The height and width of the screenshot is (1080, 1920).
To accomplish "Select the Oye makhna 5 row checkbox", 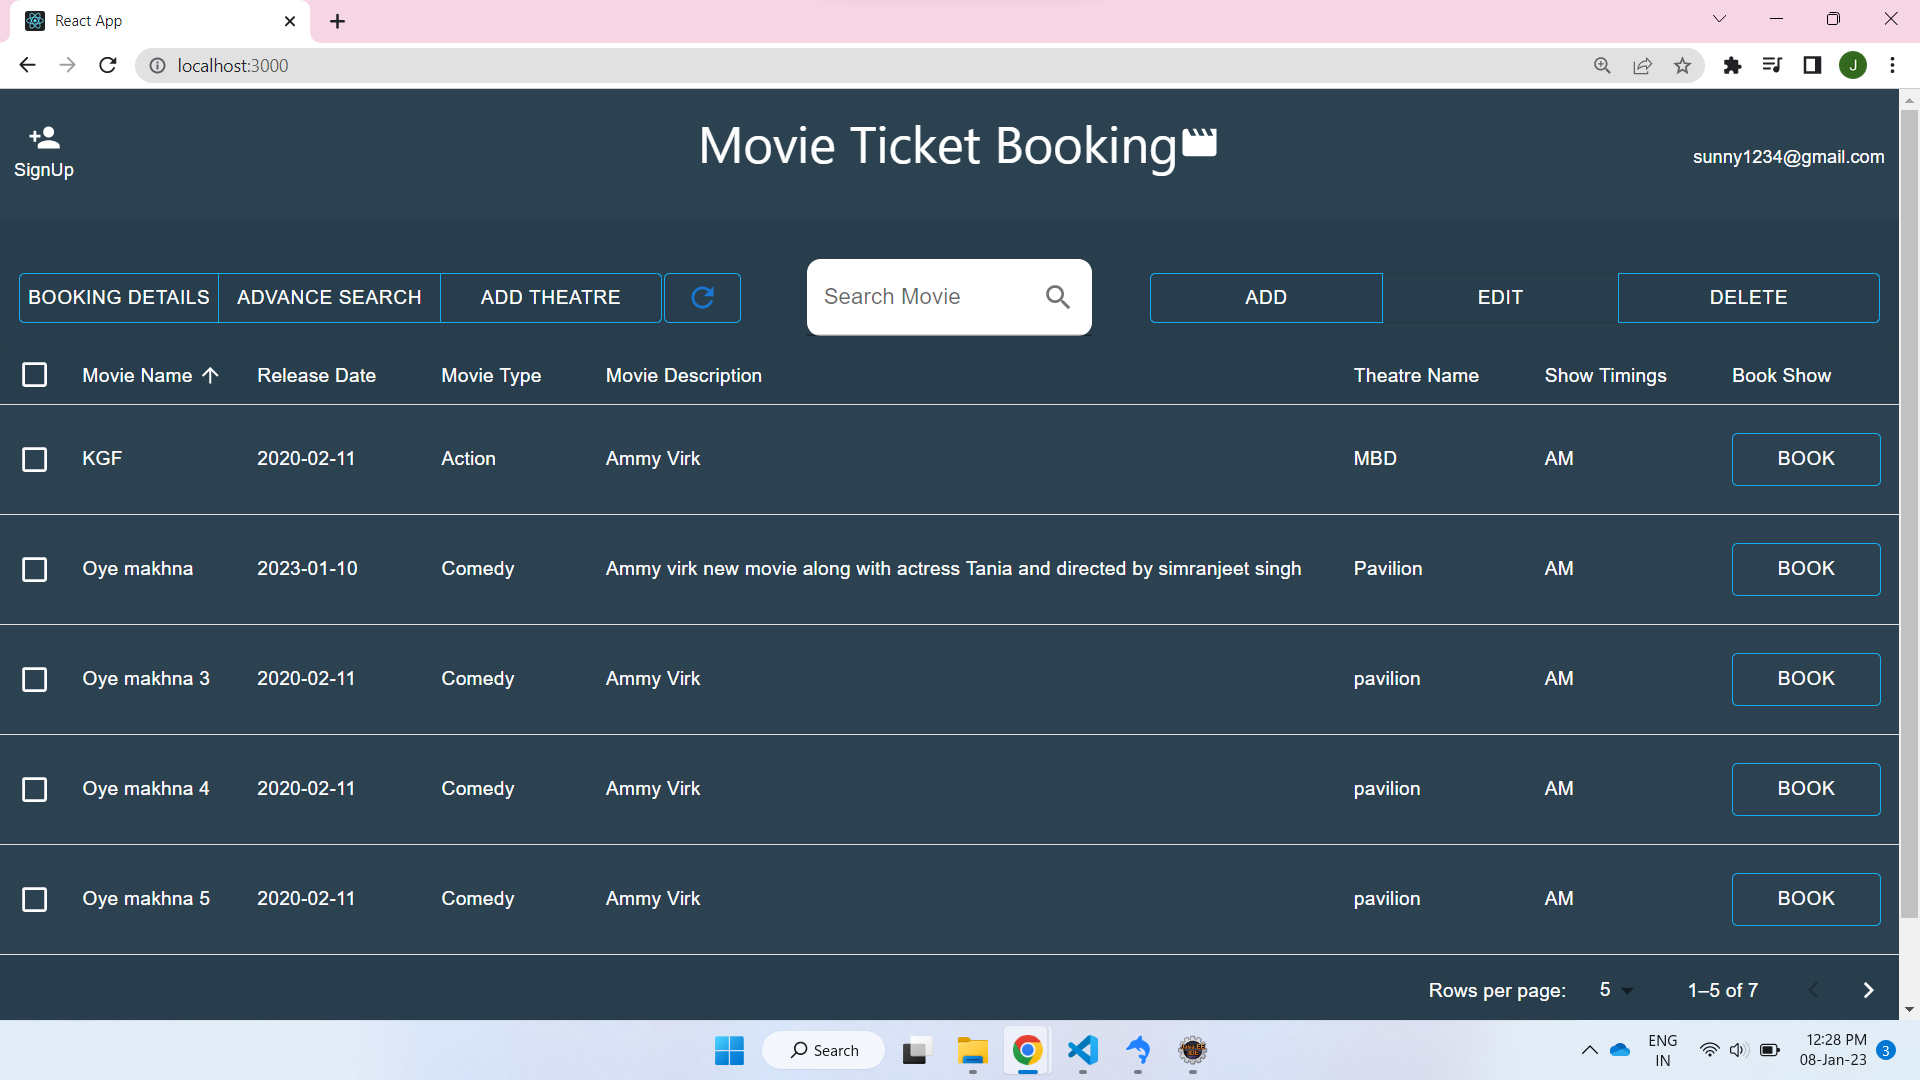I will 35,899.
